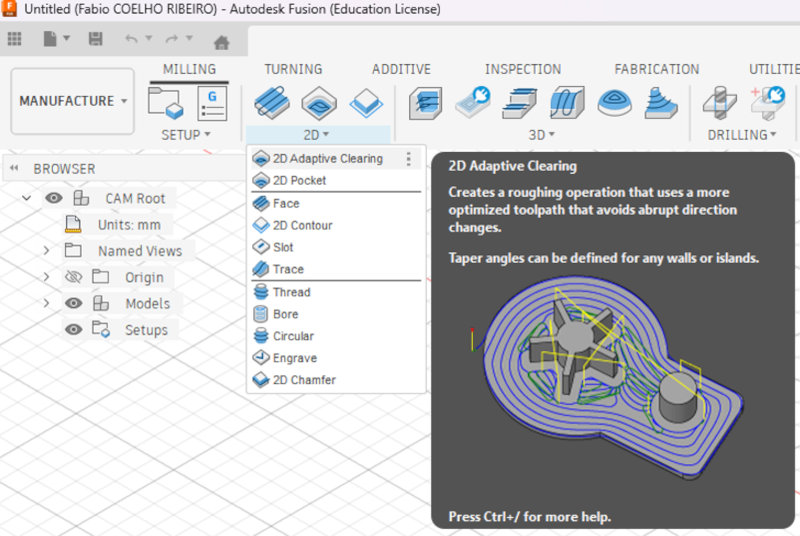The width and height of the screenshot is (800, 536).
Task: Click the NC Program G-code icon
Action: (x=212, y=103)
